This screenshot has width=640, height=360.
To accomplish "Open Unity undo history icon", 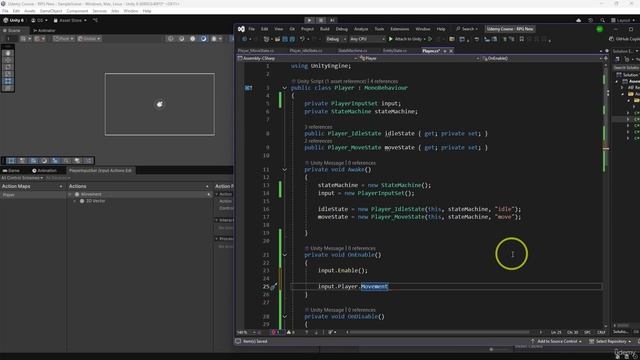I will click(x=590, y=20).
